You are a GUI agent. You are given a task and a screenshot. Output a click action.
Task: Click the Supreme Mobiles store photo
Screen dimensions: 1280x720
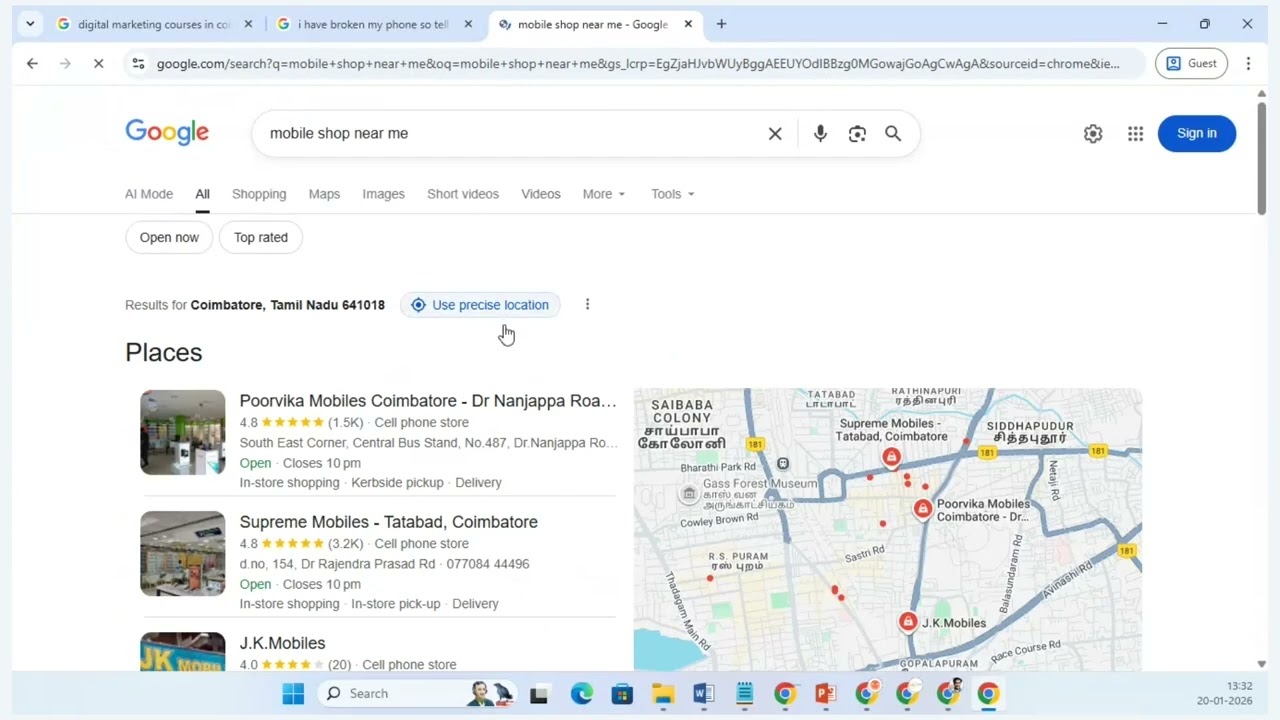point(183,553)
